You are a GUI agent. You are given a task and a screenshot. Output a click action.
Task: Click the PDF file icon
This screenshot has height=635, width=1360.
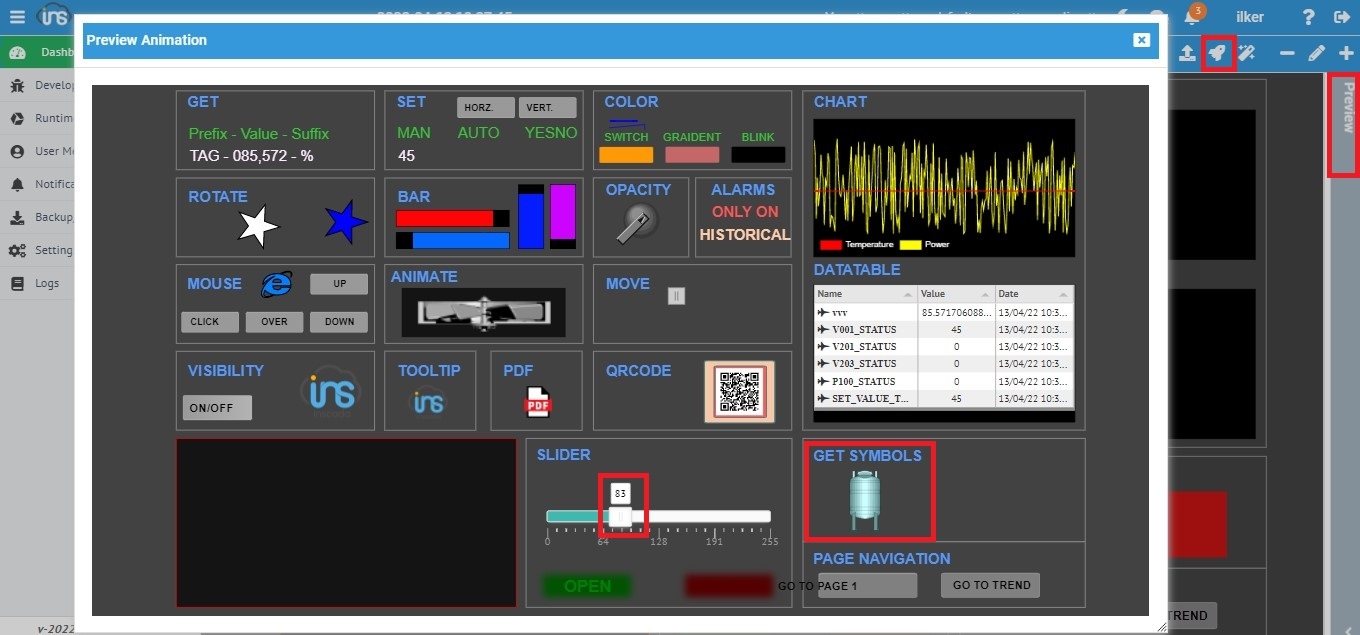[538, 402]
